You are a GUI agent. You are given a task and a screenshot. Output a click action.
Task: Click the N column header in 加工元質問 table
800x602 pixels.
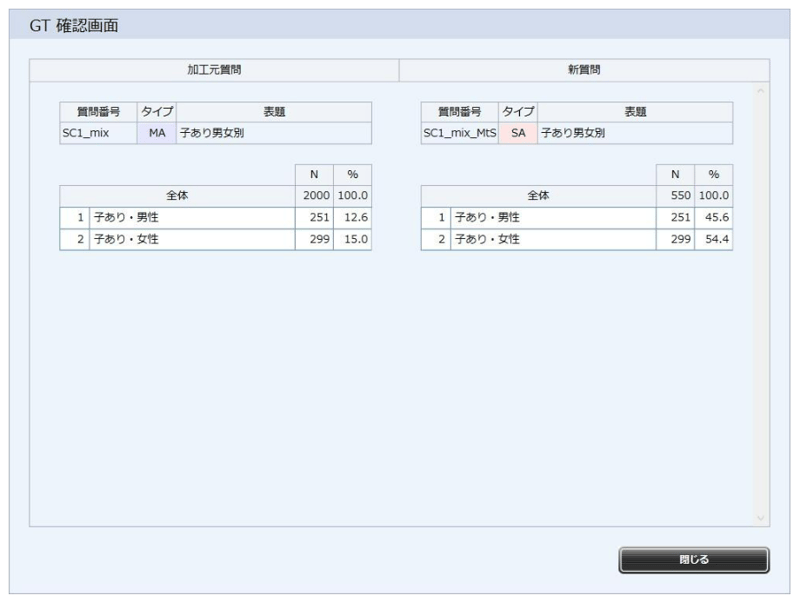[314, 175]
